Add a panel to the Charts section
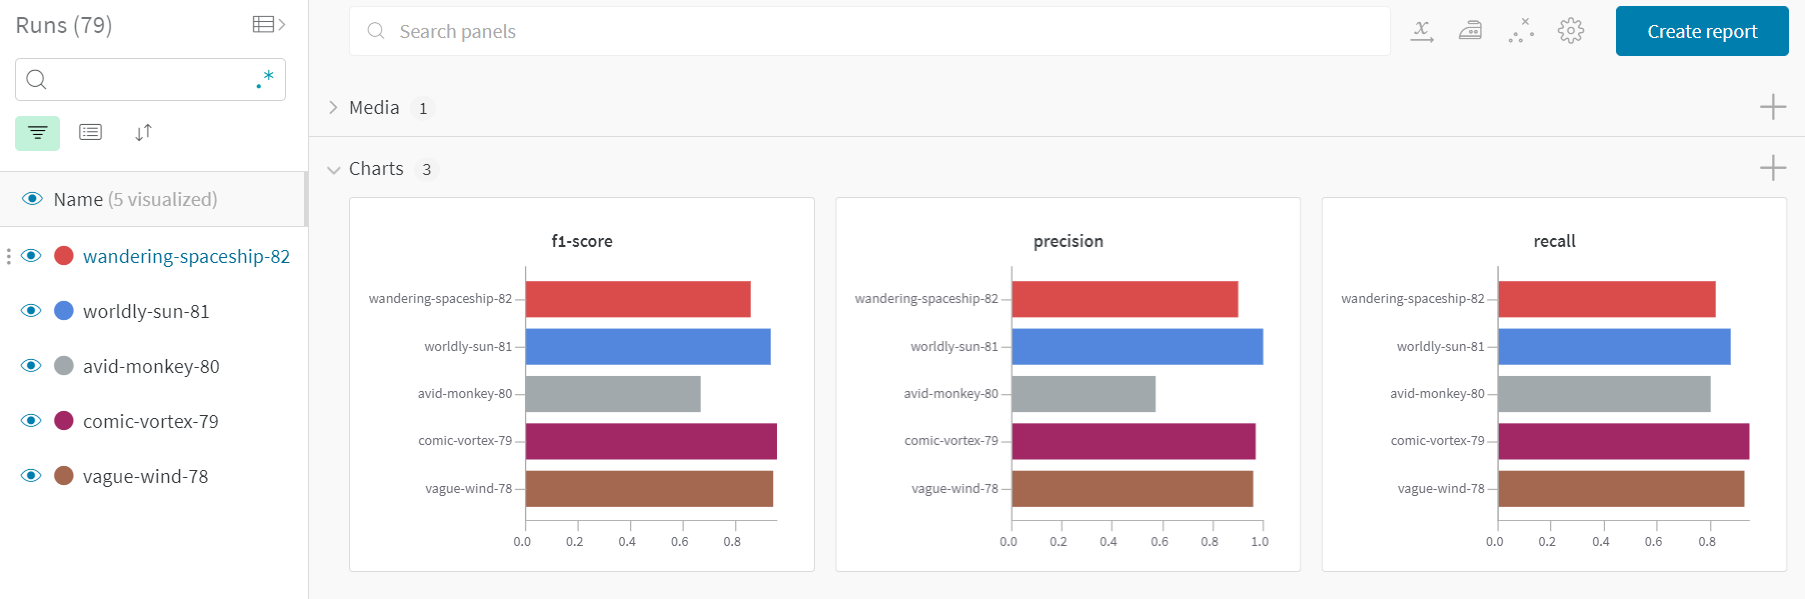This screenshot has width=1805, height=599. click(1772, 168)
